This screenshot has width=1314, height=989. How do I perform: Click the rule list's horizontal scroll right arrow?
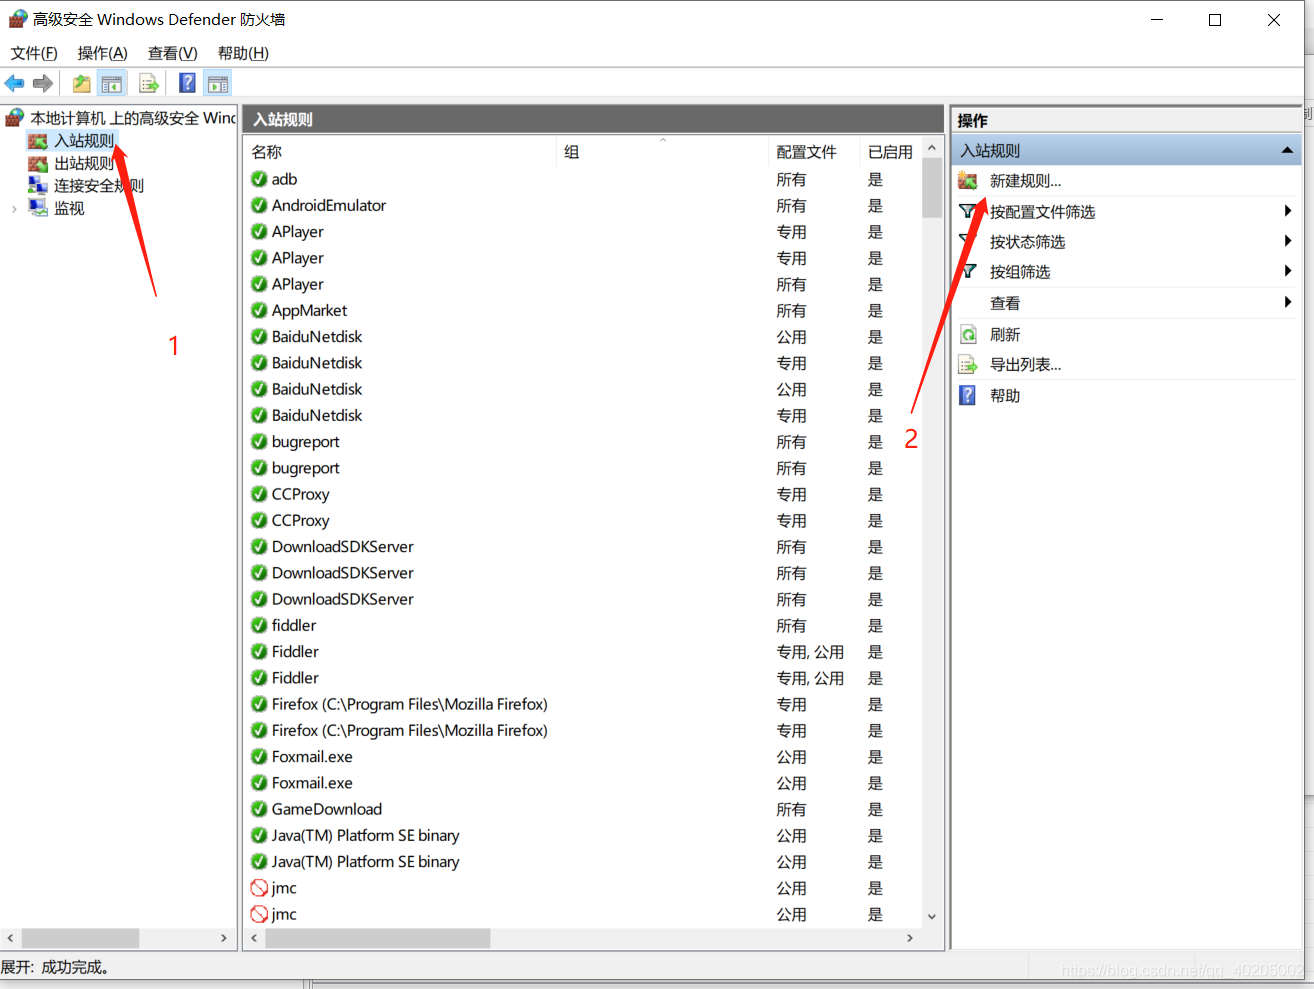pos(909,938)
